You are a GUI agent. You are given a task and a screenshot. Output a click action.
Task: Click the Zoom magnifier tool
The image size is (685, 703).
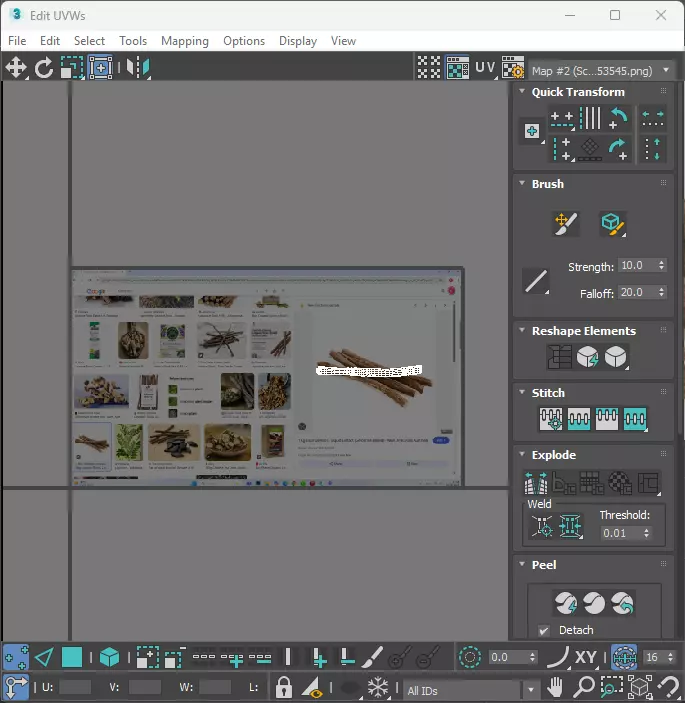coord(584,686)
